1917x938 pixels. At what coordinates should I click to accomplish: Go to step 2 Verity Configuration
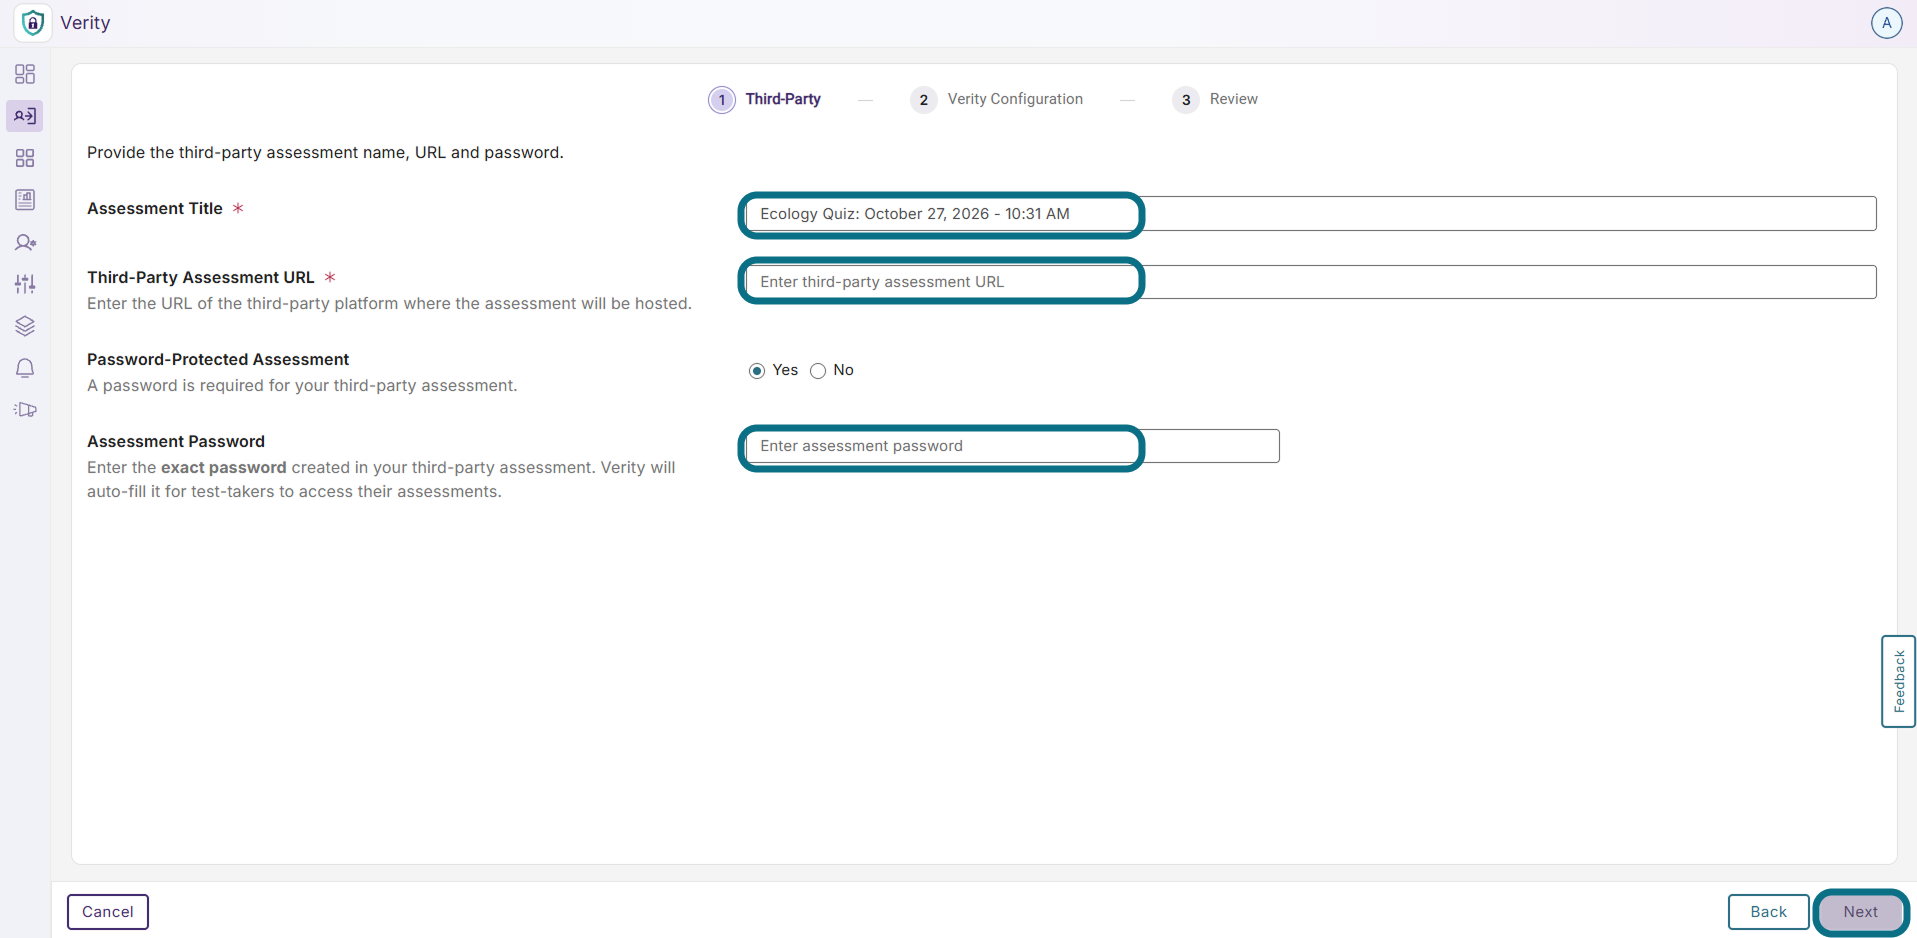coord(997,99)
